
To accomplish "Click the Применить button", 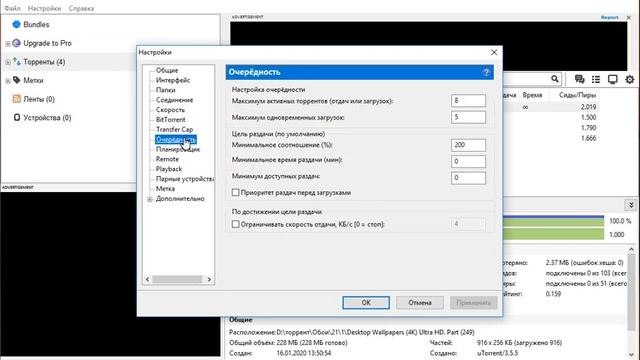I will pos(474,302).
